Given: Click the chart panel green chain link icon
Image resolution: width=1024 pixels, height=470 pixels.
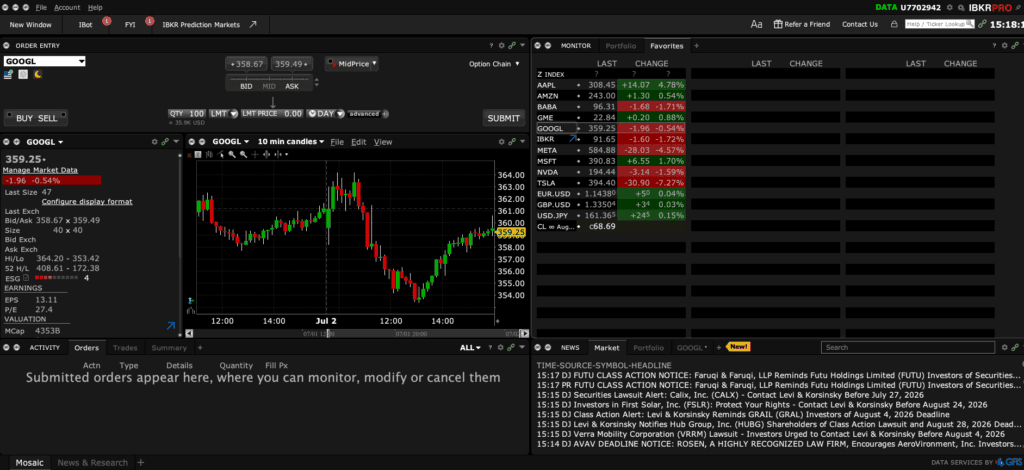Looking at the screenshot, I should click(512, 142).
